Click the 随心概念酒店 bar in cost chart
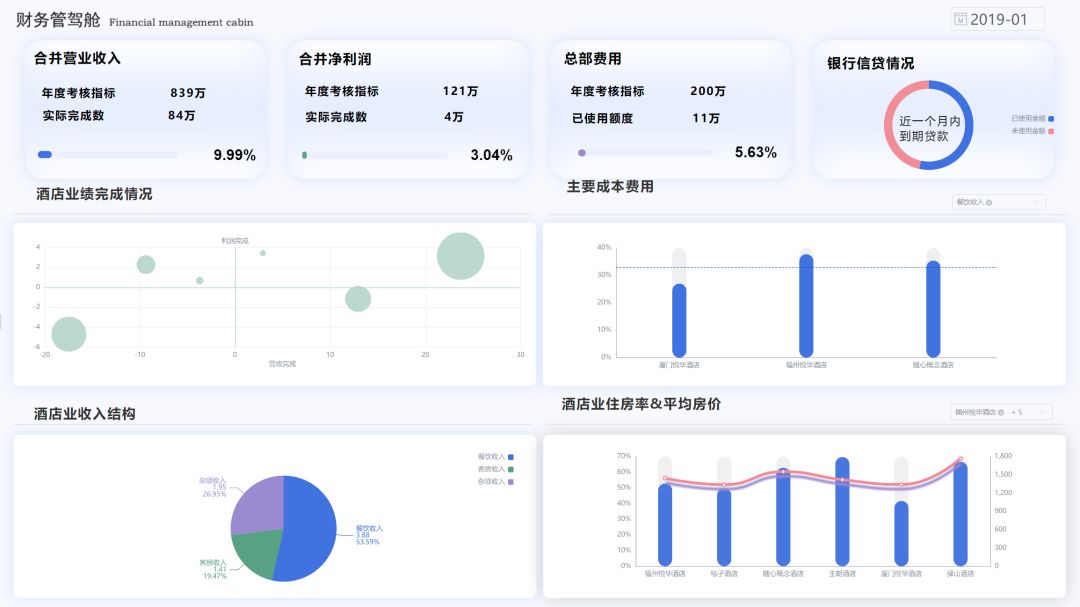 (933, 309)
